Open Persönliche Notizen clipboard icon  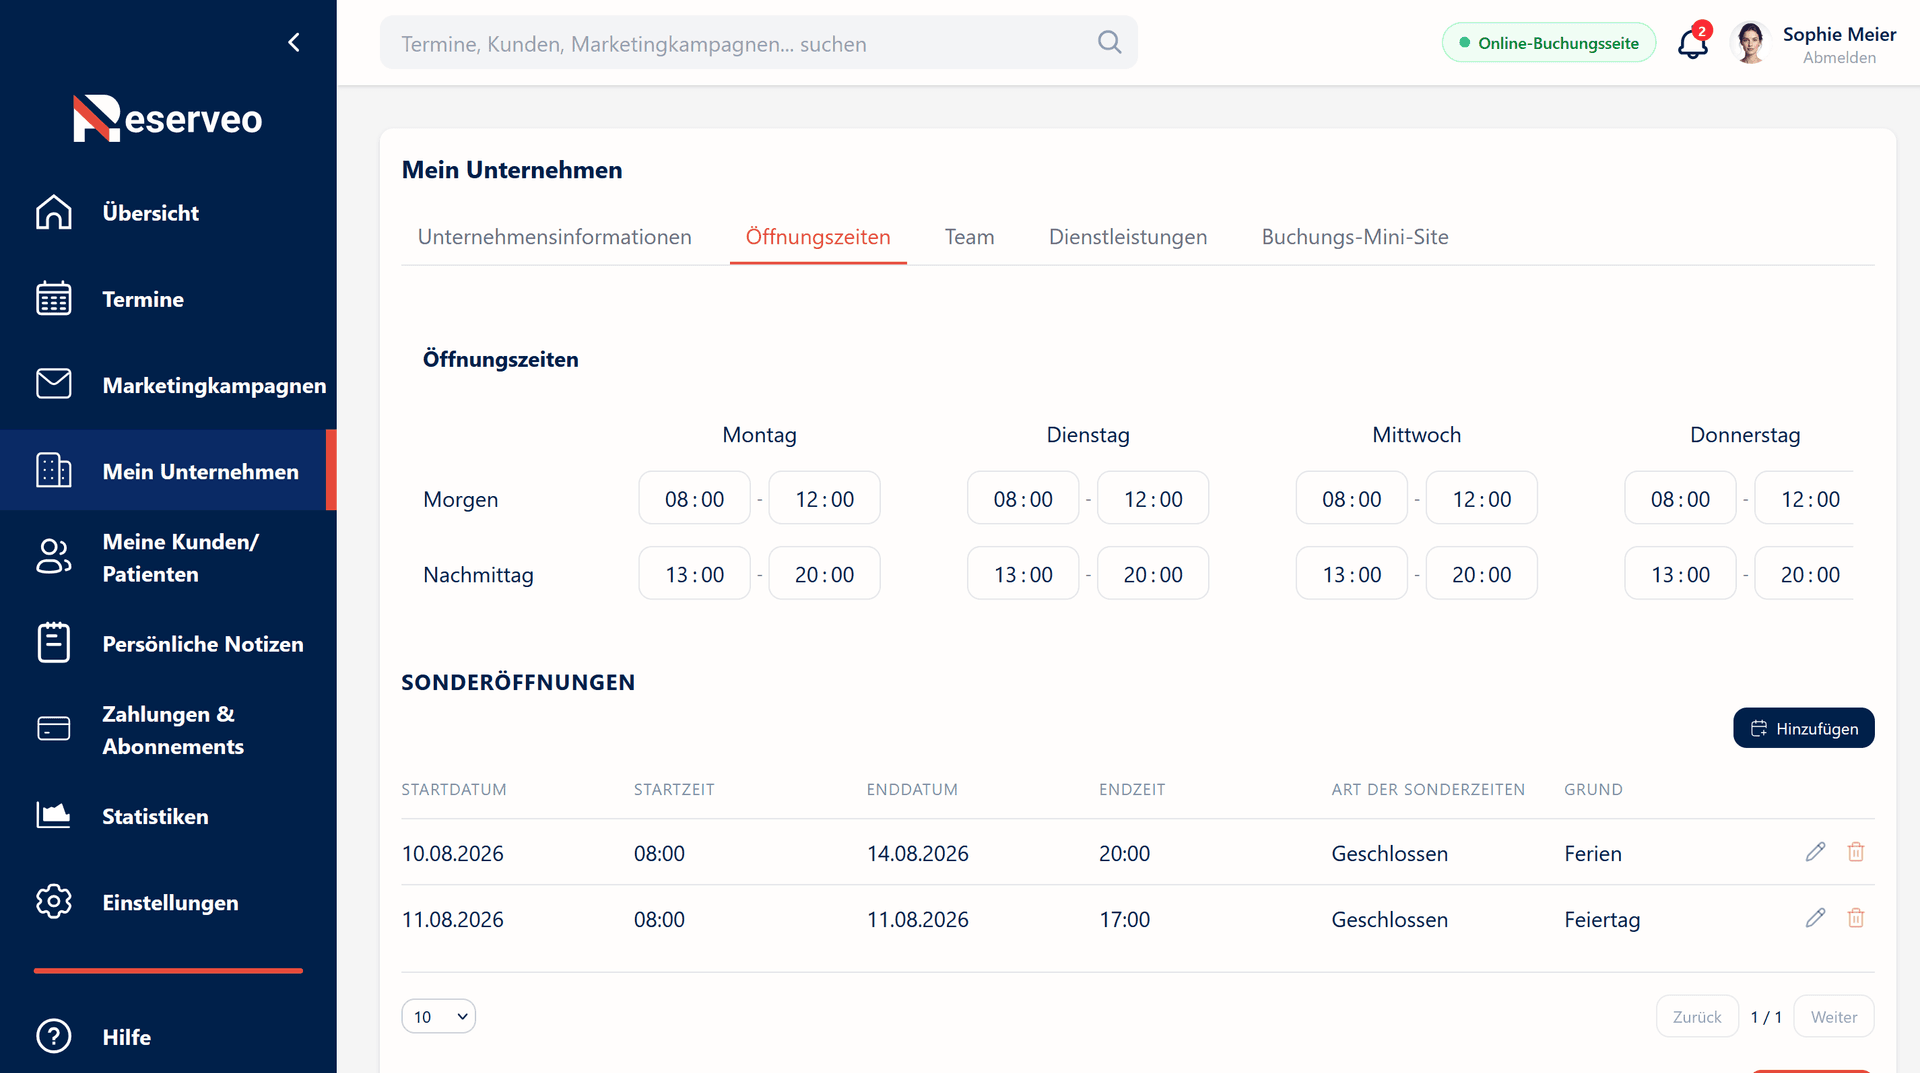pos(54,643)
